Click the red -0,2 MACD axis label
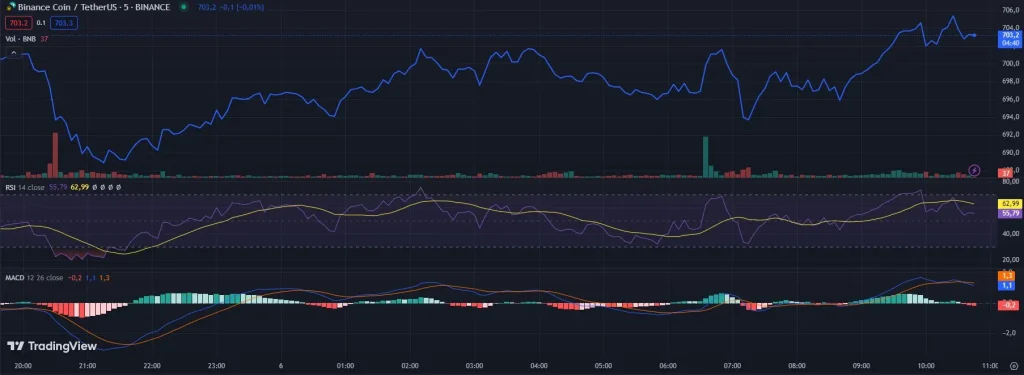This screenshot has height=375, width=1024. pyautogui.click(x=1008, y=305)
